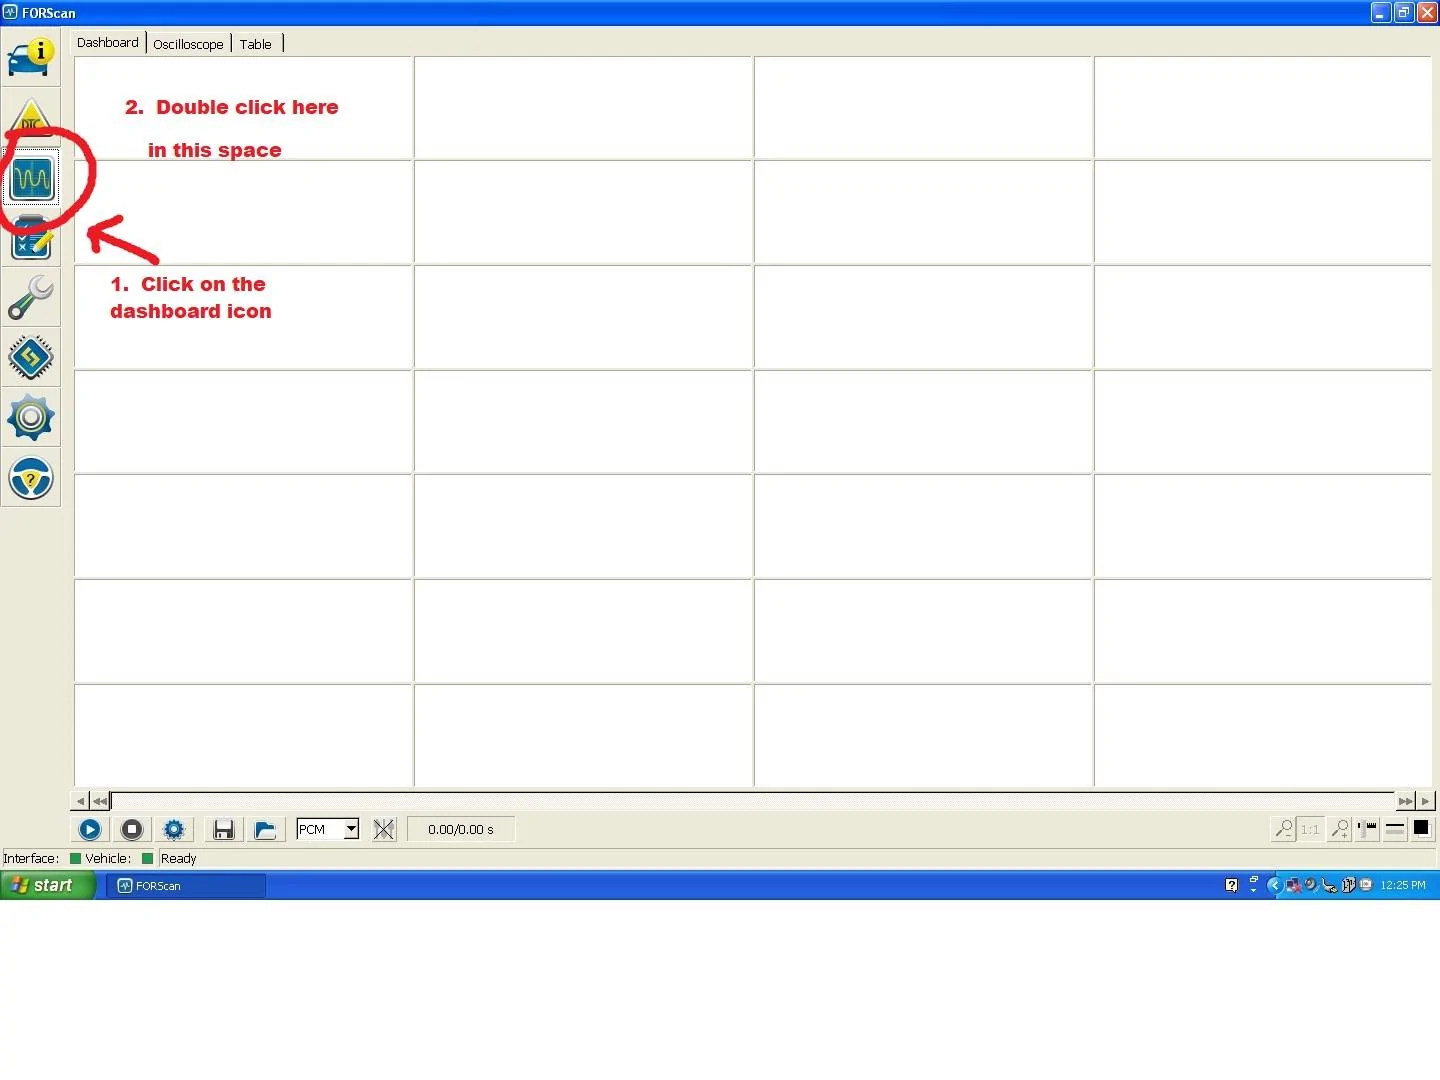Open the Windows start menu
This screenshot has width=1440, height=1080.
[47, 885]
